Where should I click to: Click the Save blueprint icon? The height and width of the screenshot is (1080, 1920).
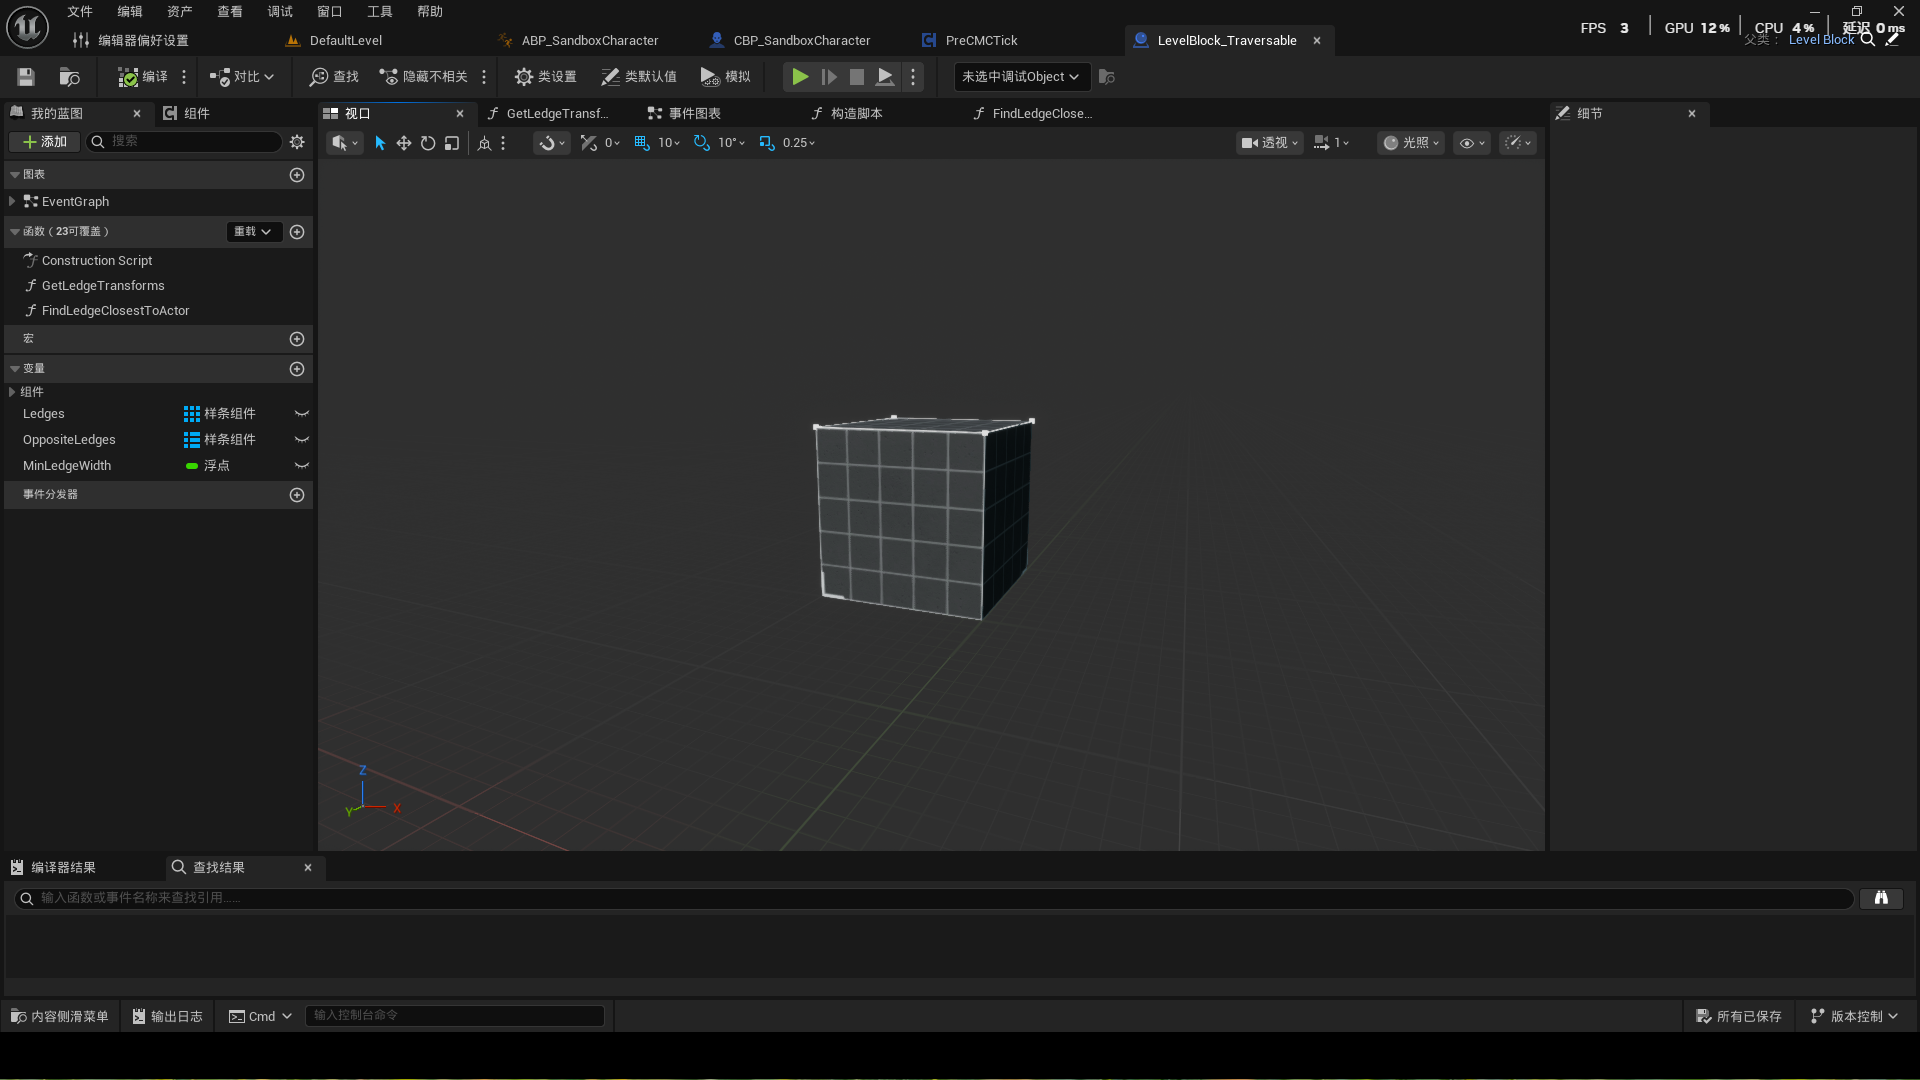[x=26, y=77]
